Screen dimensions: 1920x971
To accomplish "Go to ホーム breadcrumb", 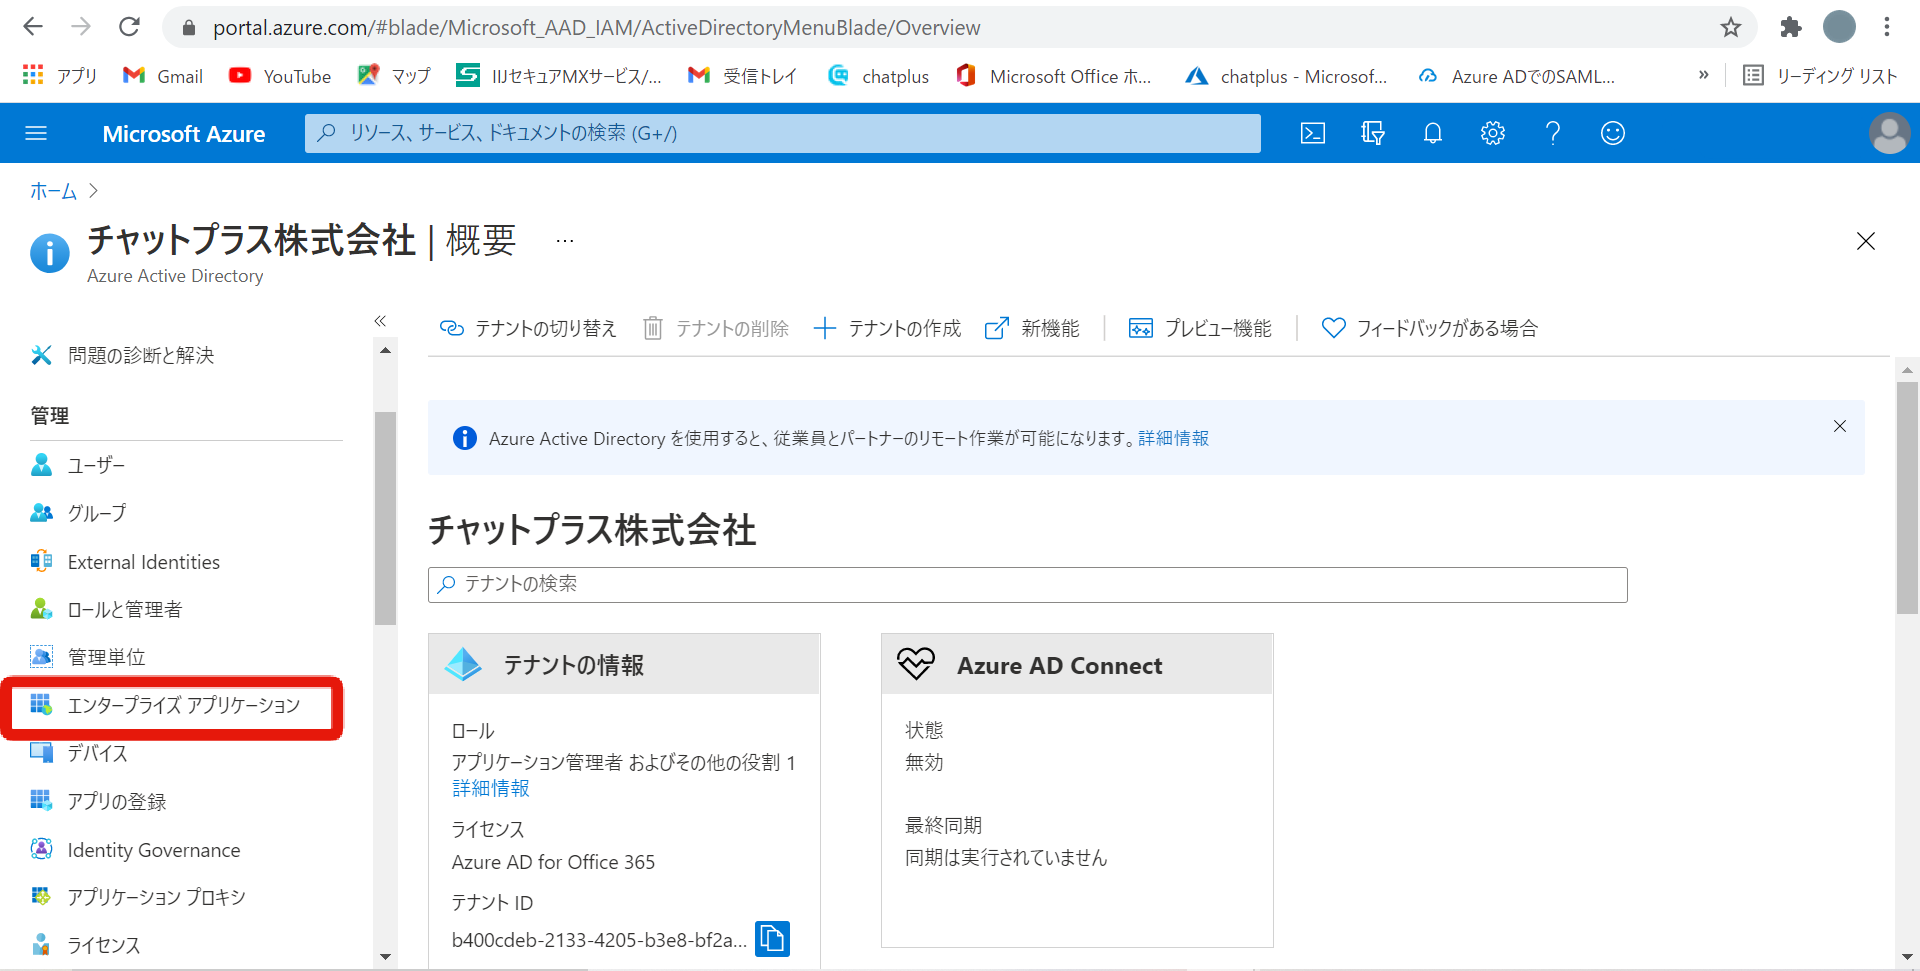I will click(53, 191).
